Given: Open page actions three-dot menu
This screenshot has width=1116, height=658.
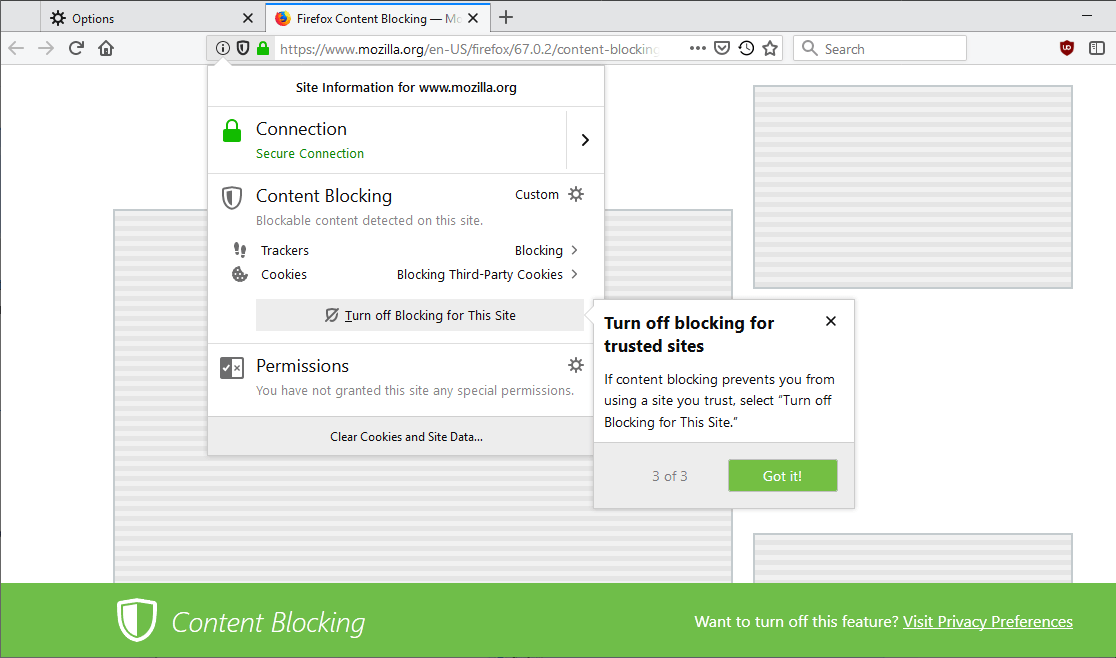Looking at the screenshot, I should (x=698, y=48).
